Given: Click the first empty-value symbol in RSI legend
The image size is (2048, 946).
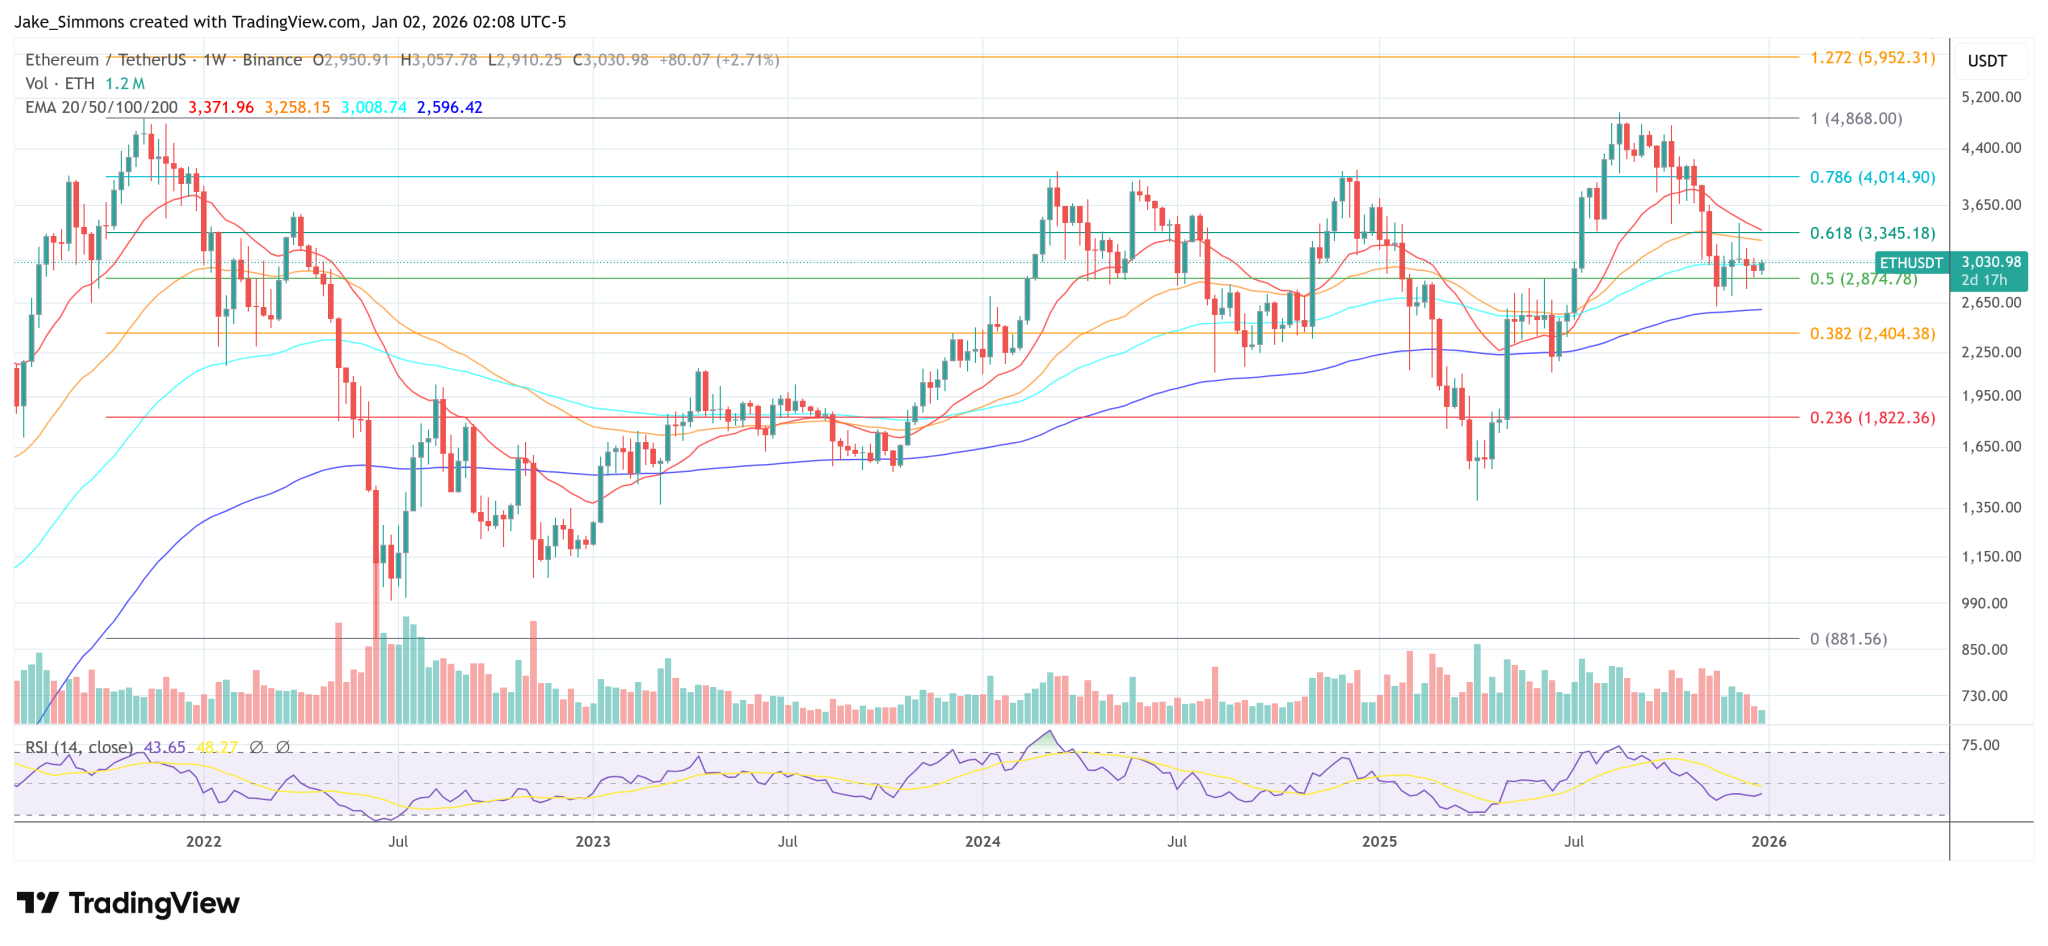Looking at the screenshot, I should point(256,747).
